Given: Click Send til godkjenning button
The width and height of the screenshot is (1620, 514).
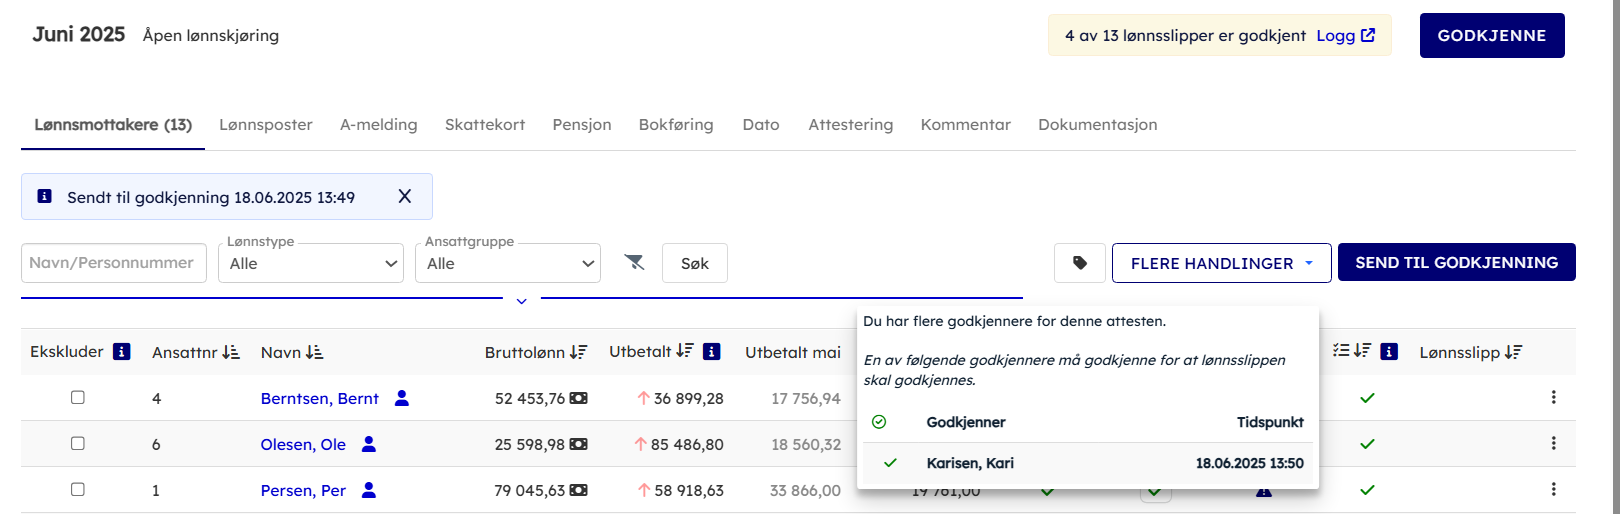Looking at the screenshot, I should pos(1456,263).
